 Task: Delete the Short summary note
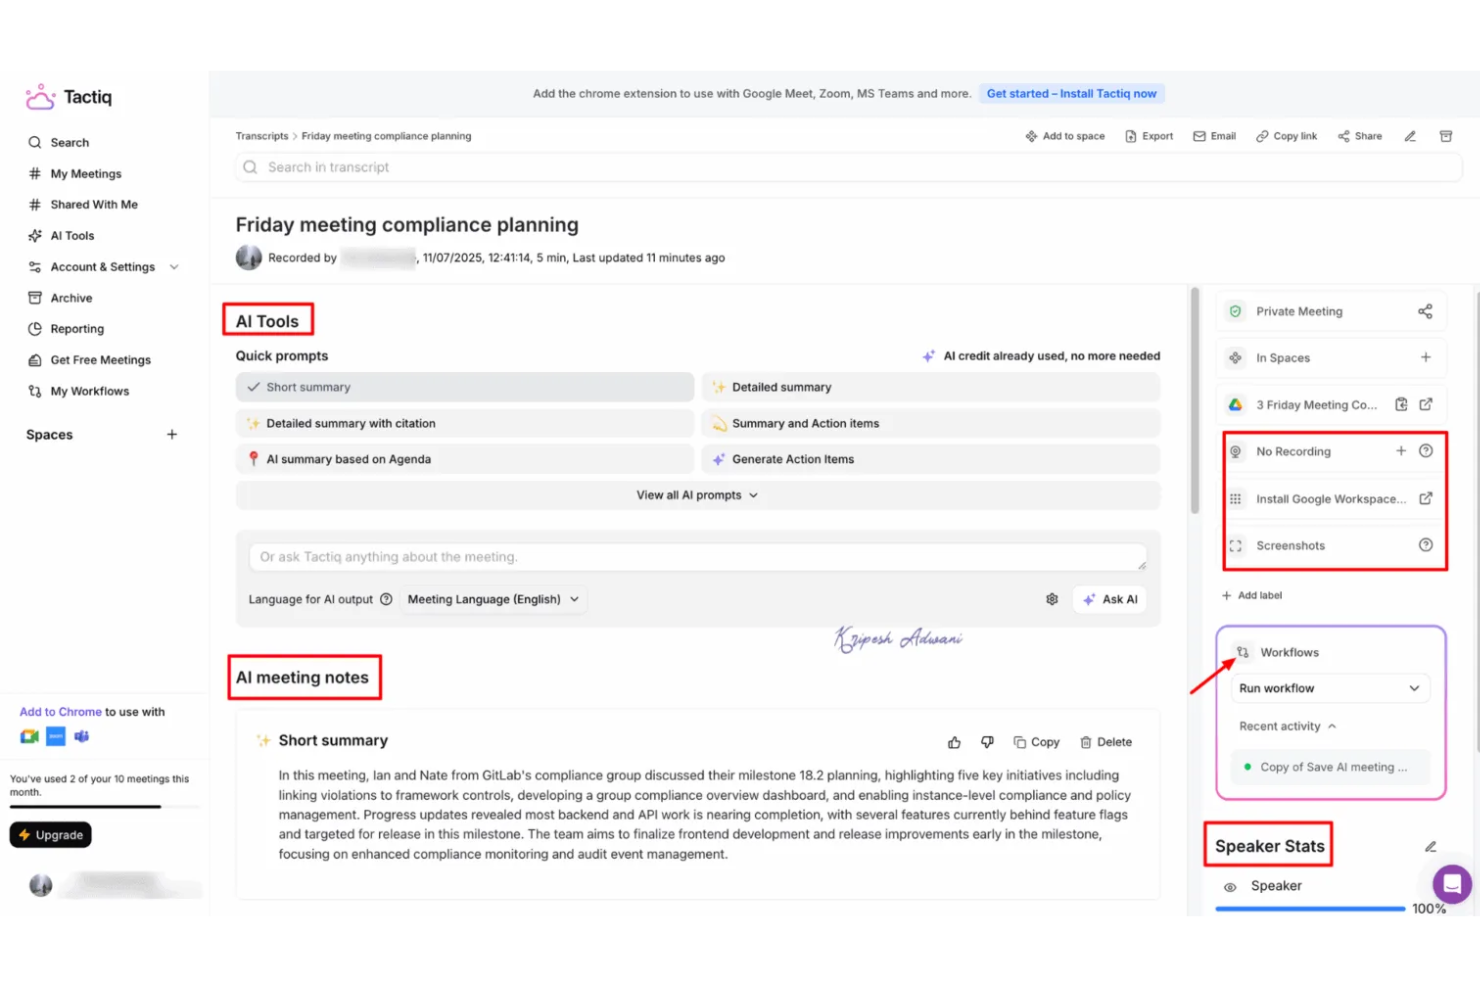(x=1106, y=742)
